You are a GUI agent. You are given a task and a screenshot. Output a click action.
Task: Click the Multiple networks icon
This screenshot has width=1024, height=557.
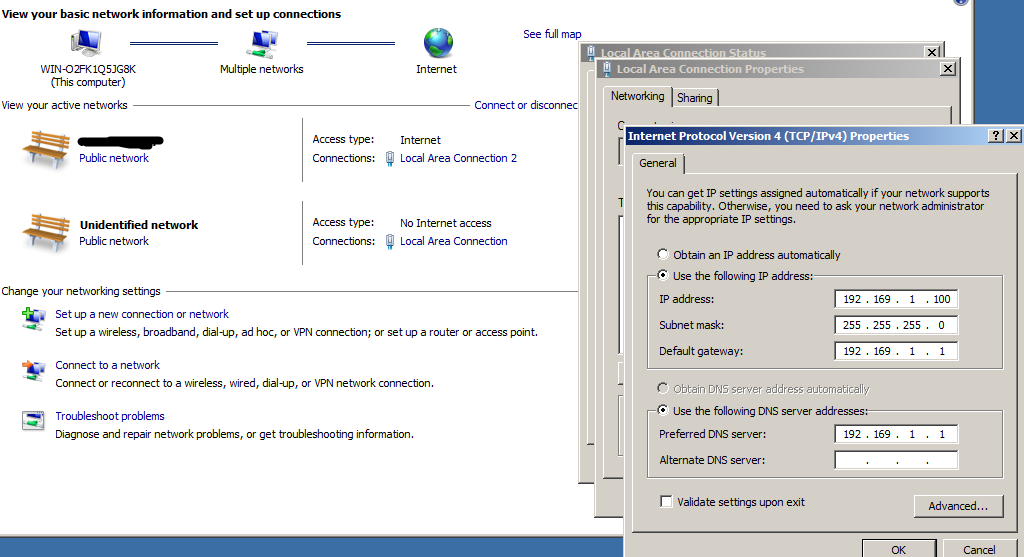pyautogui.click(x=261, y=44)
